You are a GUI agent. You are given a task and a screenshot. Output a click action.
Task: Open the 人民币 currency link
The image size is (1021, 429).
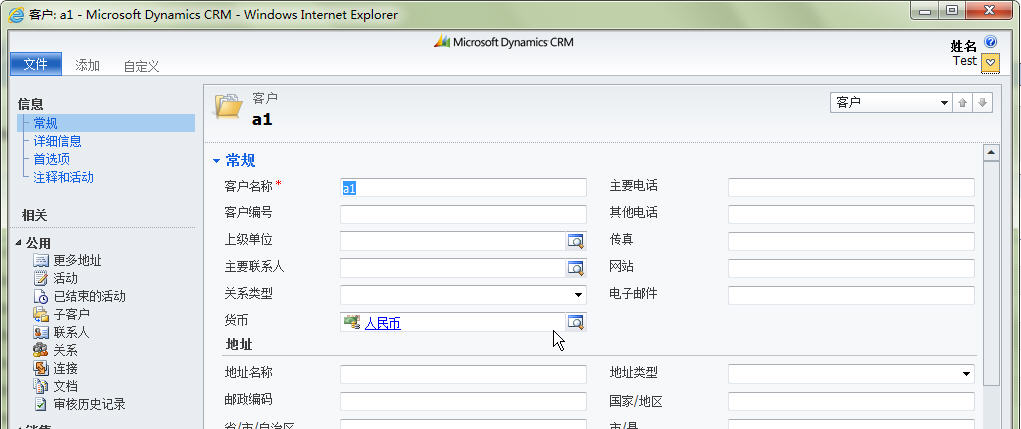click(382, 323)
